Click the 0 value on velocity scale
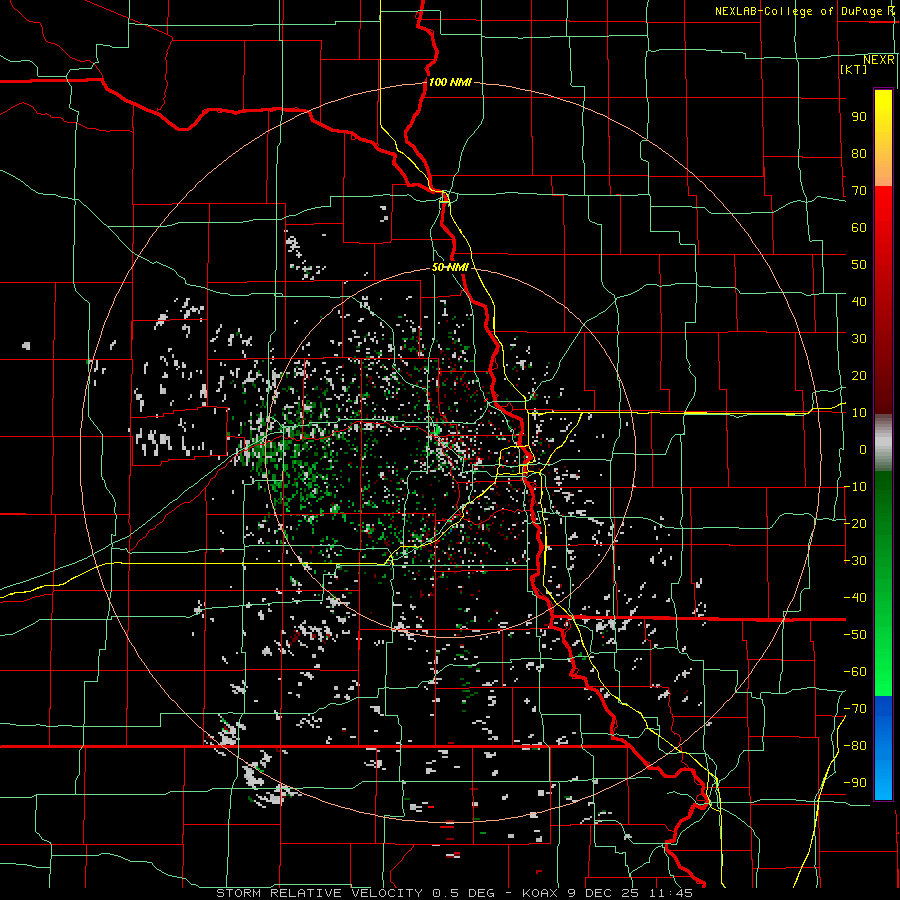 click(x=863, y=450)
